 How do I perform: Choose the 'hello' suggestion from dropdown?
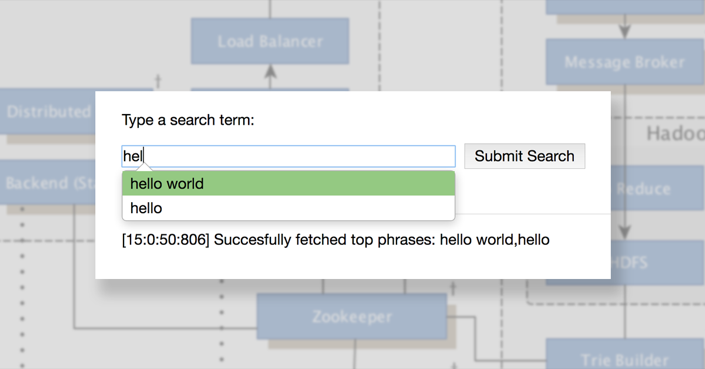pos(288,208)
